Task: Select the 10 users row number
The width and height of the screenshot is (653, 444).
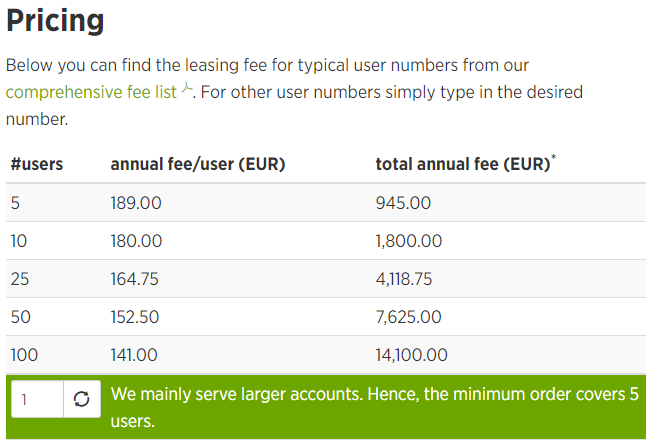Action: 19,241
